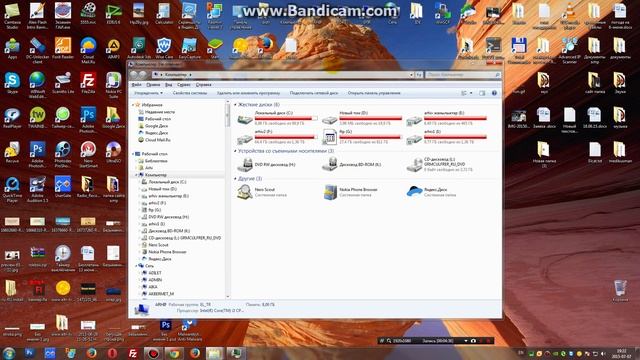Click Свойства системы toolbar button

190,93
